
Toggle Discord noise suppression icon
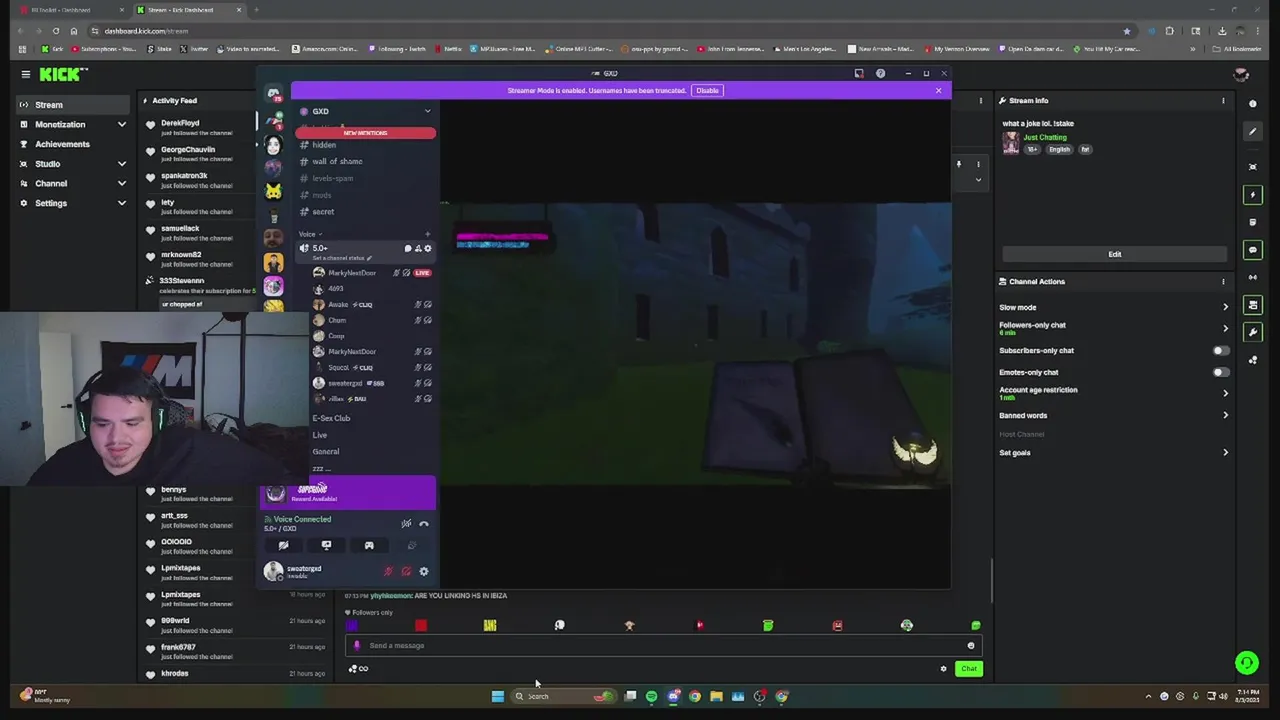pyautogui.click(x=406, y=524)
